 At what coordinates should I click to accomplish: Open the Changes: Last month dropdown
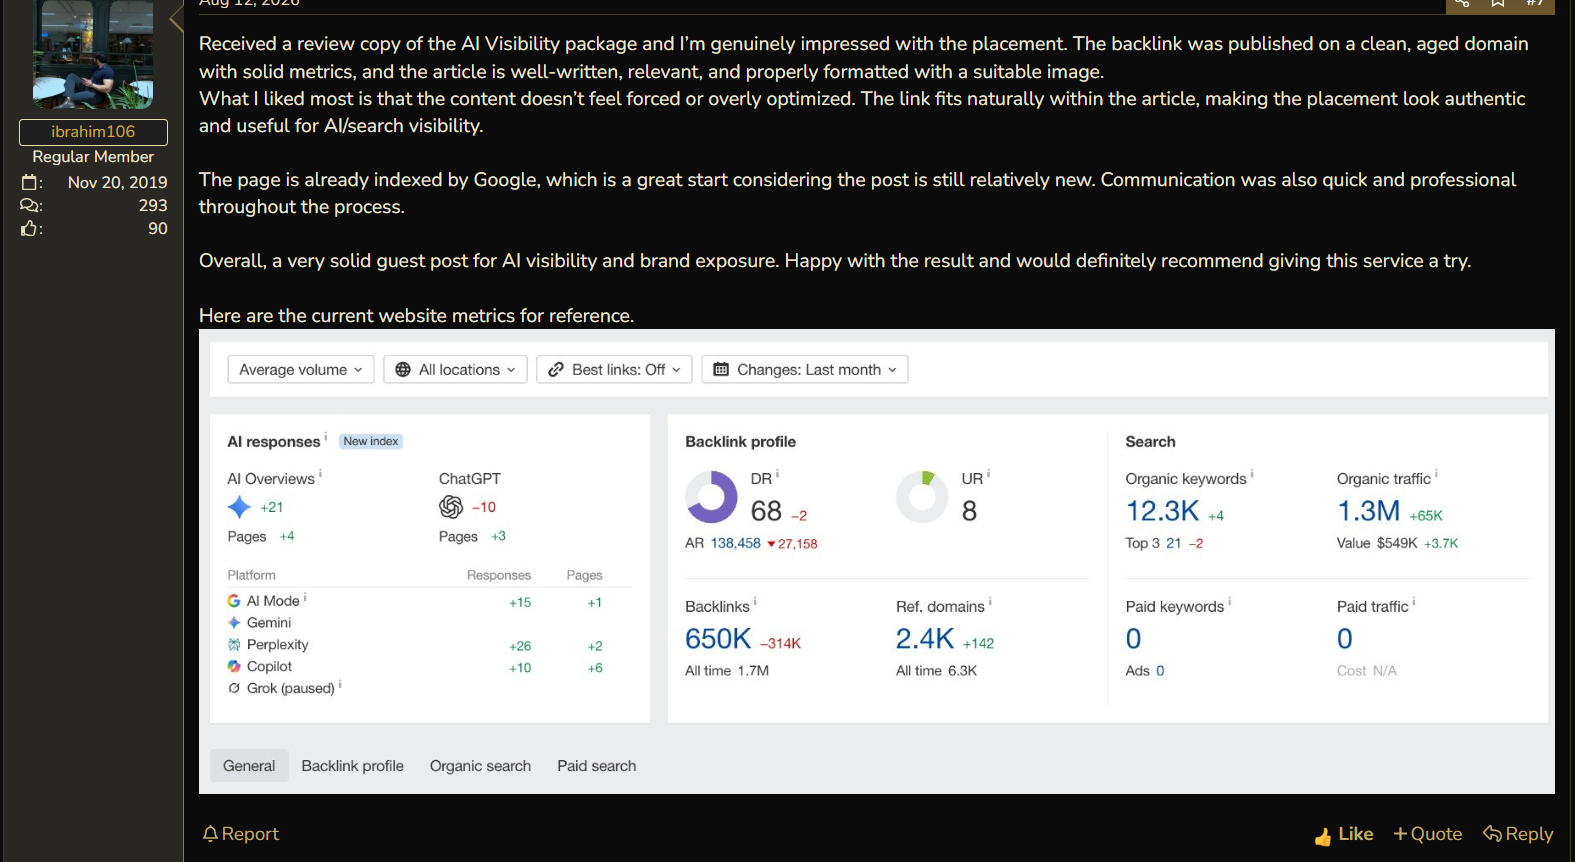(805, 369)
